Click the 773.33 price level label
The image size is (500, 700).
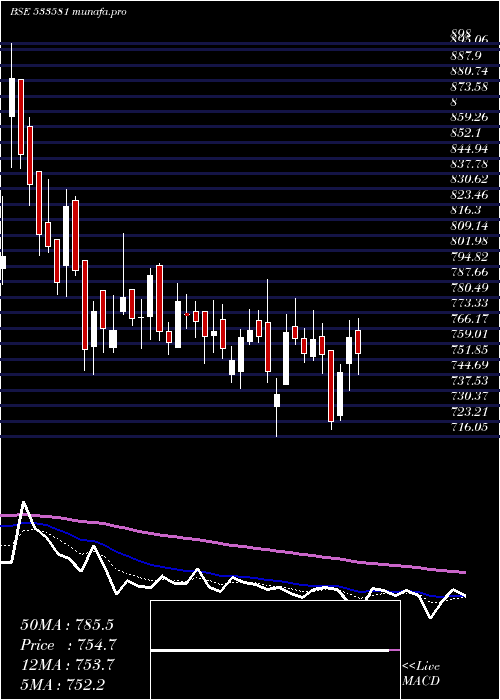tap(469, 304)
